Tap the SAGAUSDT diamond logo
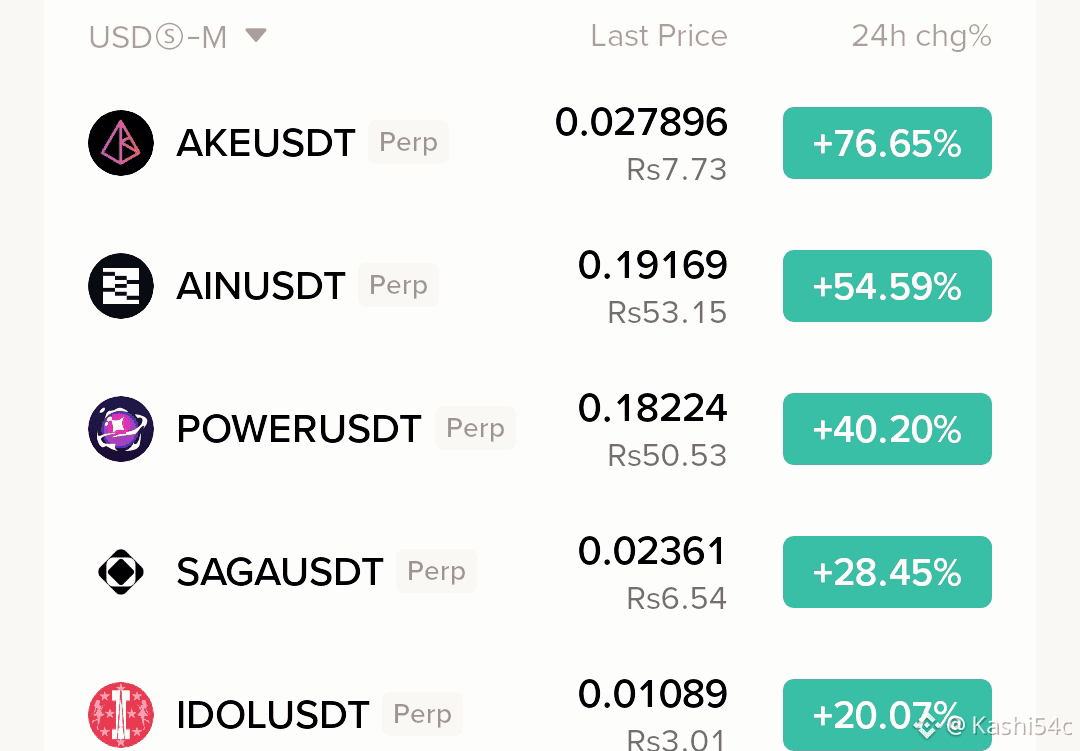1080x751 pixels. [x=121, y=572]
